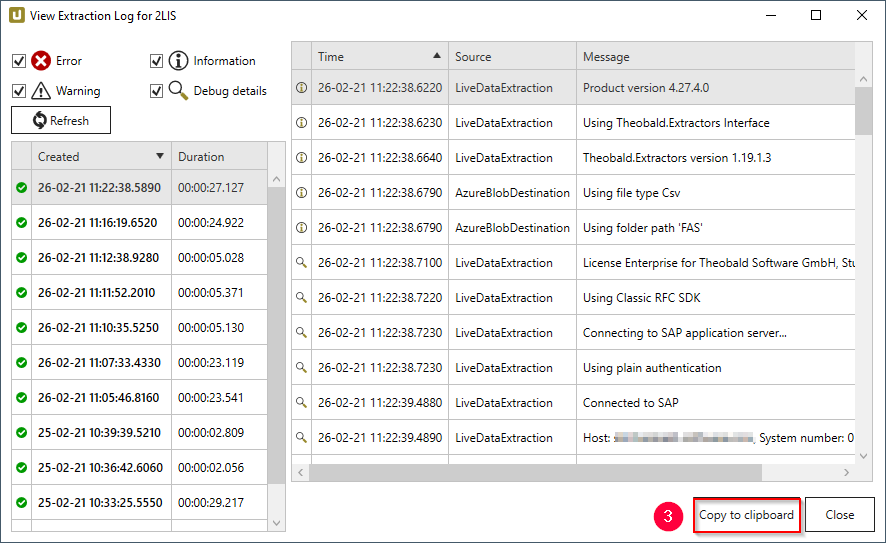Click the Warning triangle icon

[x=41, y=91]
